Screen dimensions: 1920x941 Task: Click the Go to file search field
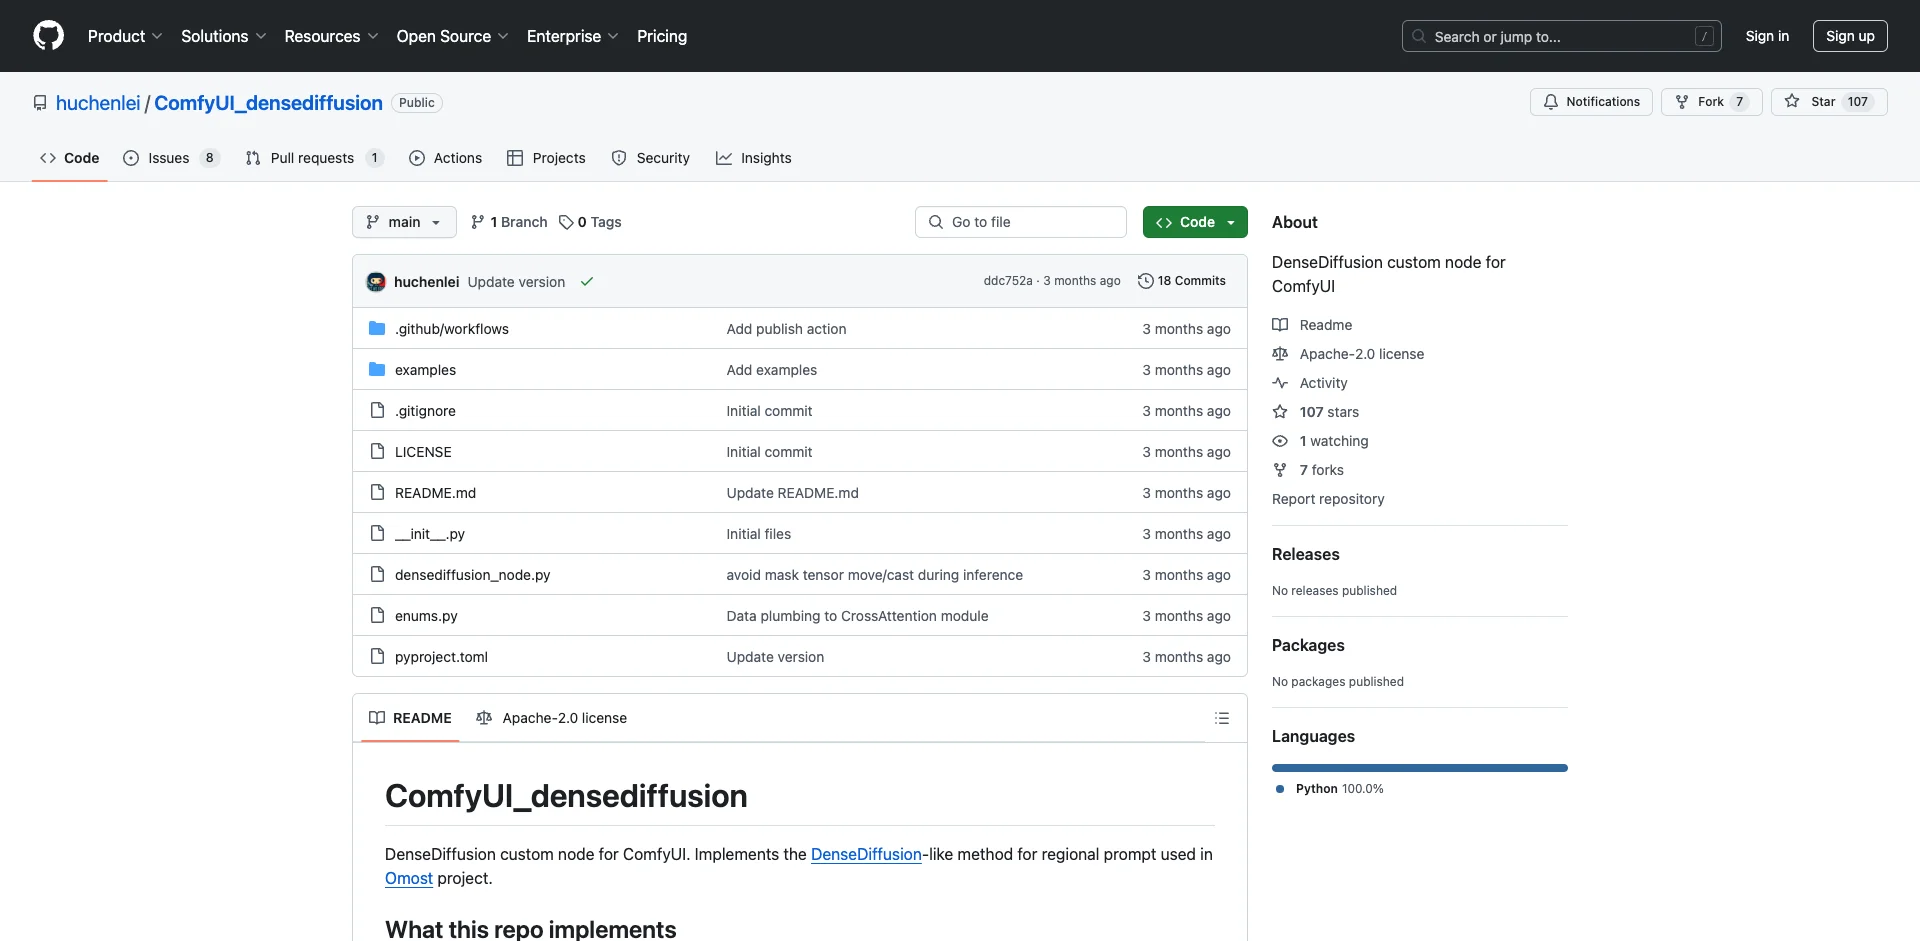(x=1021, y=222)
